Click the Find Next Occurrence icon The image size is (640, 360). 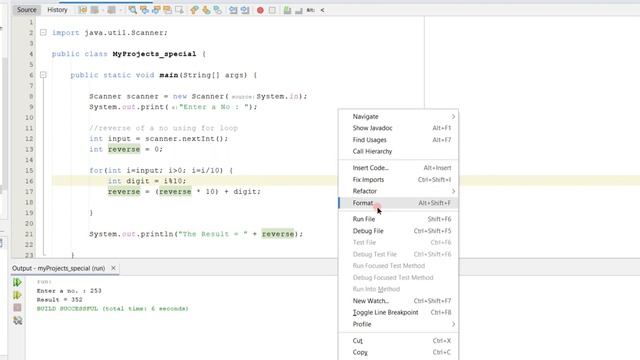156,10
